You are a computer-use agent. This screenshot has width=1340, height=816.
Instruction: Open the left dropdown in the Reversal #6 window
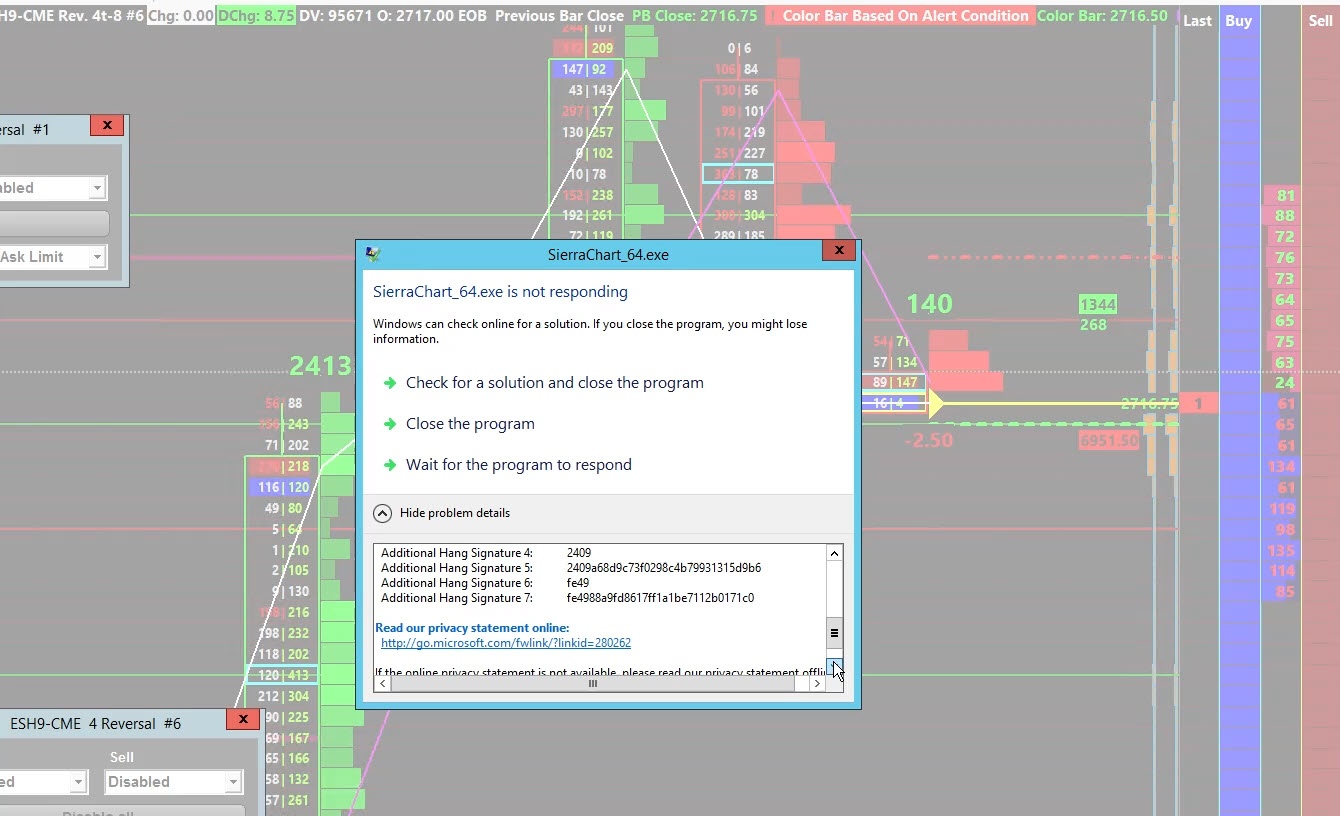click(x=43, y=782)
